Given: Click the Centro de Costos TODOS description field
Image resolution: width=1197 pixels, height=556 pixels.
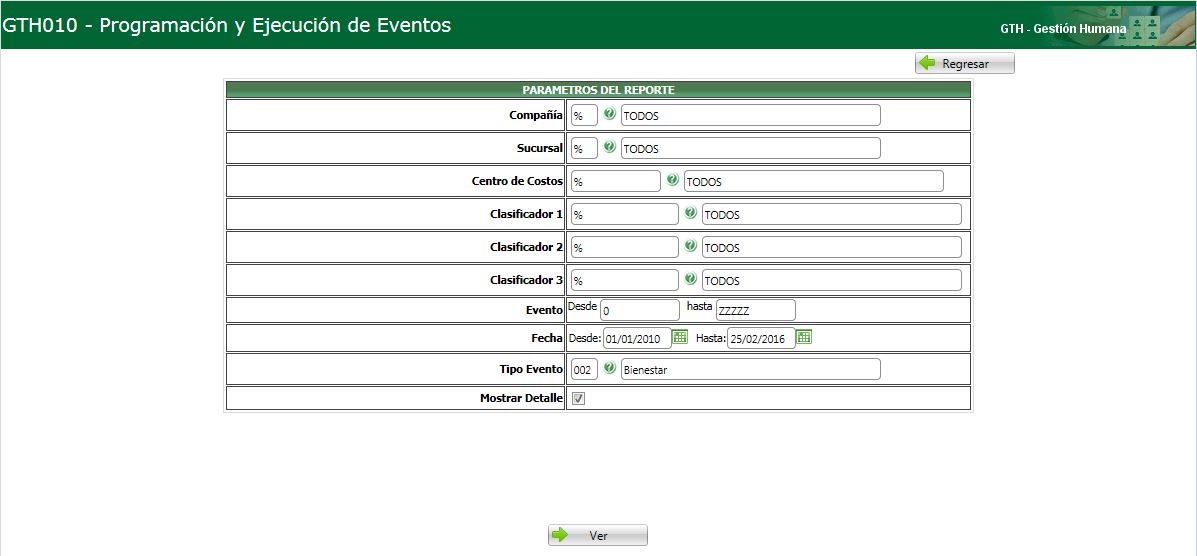Looking at the screenshot, I should point(814,181).
